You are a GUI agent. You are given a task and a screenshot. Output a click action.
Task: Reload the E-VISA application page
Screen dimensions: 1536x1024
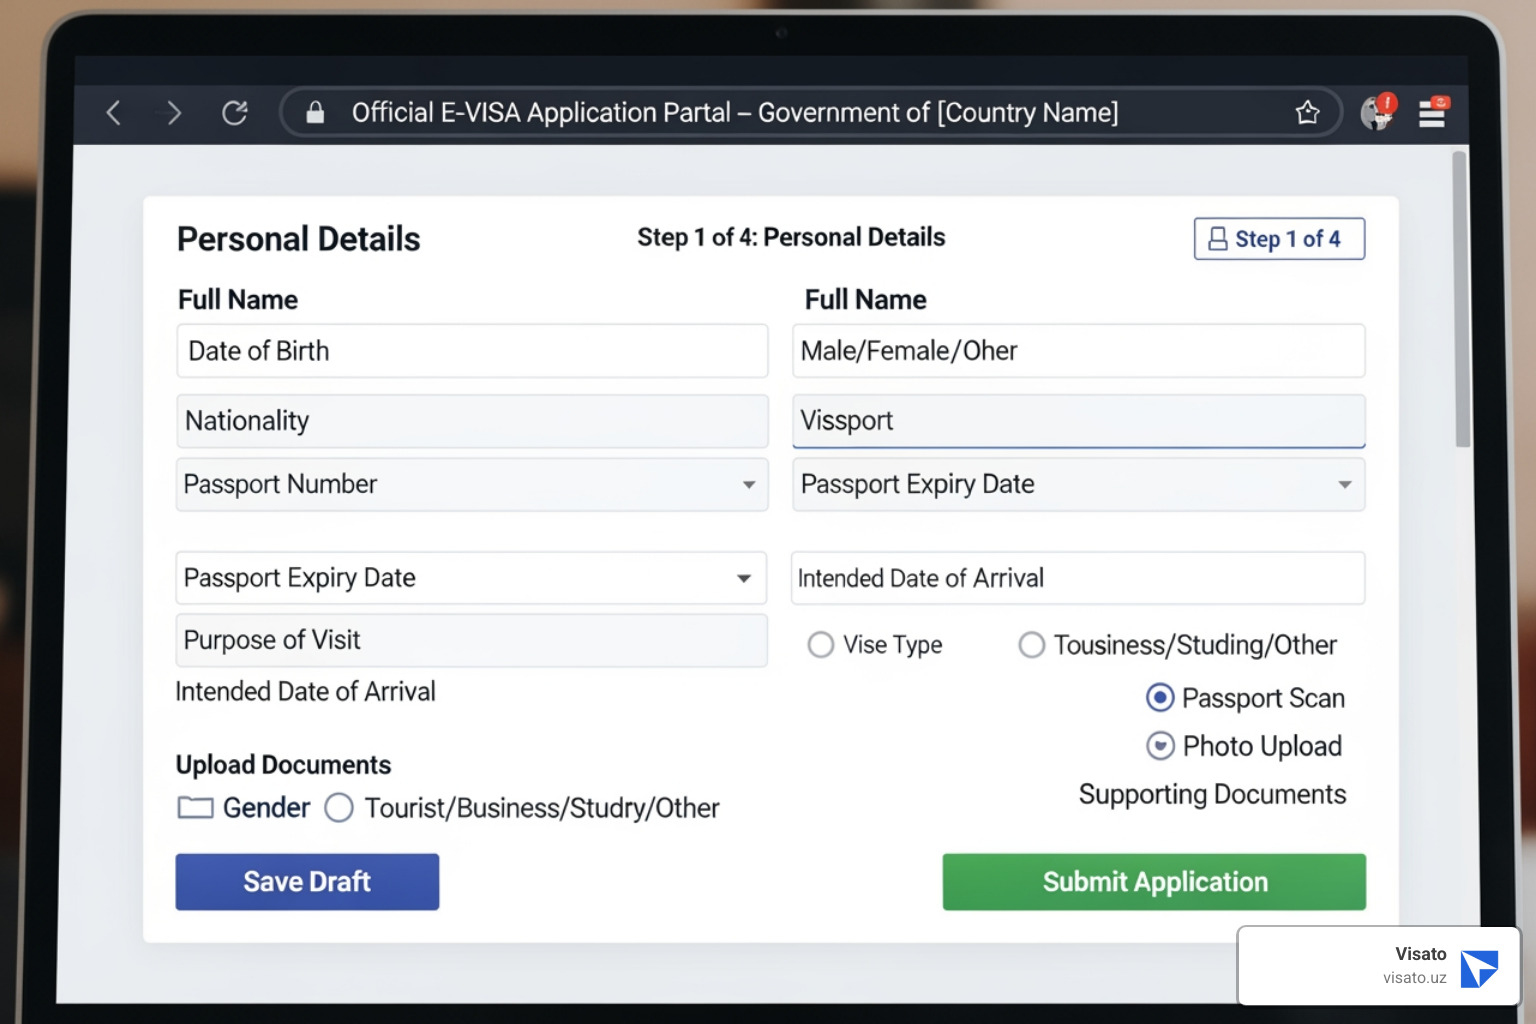[x=236, y=113]
